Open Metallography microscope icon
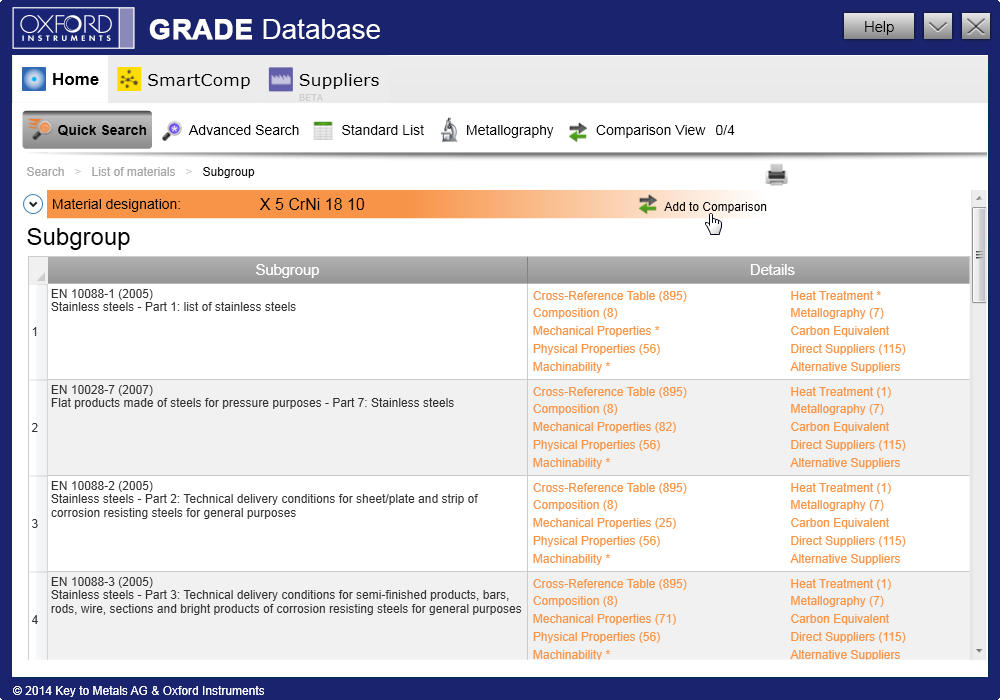 click(449, 130)
